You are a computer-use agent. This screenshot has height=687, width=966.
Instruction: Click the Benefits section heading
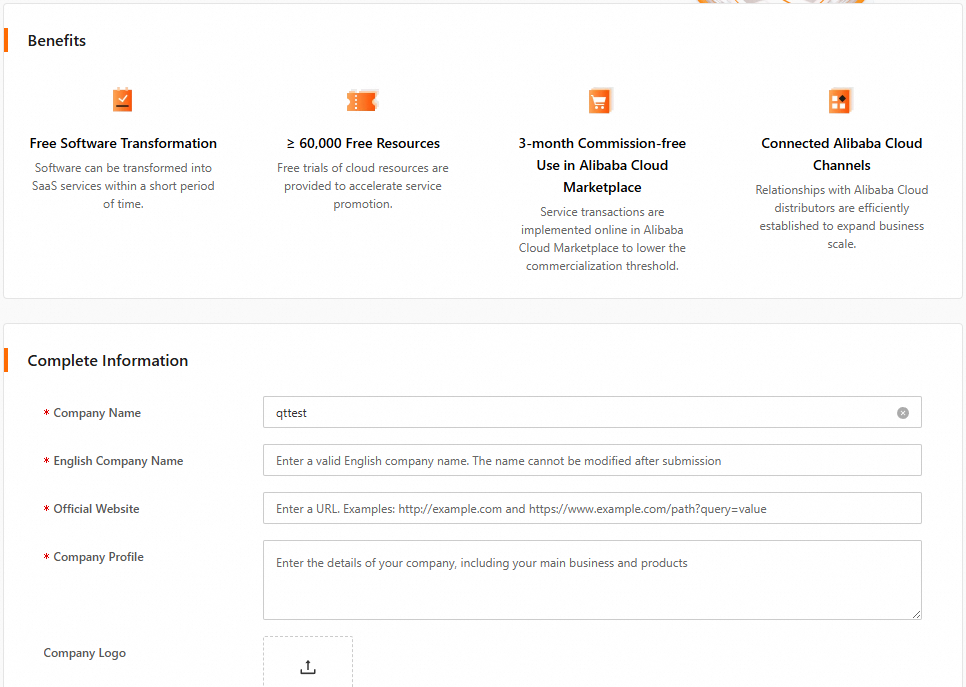[57, 41]
